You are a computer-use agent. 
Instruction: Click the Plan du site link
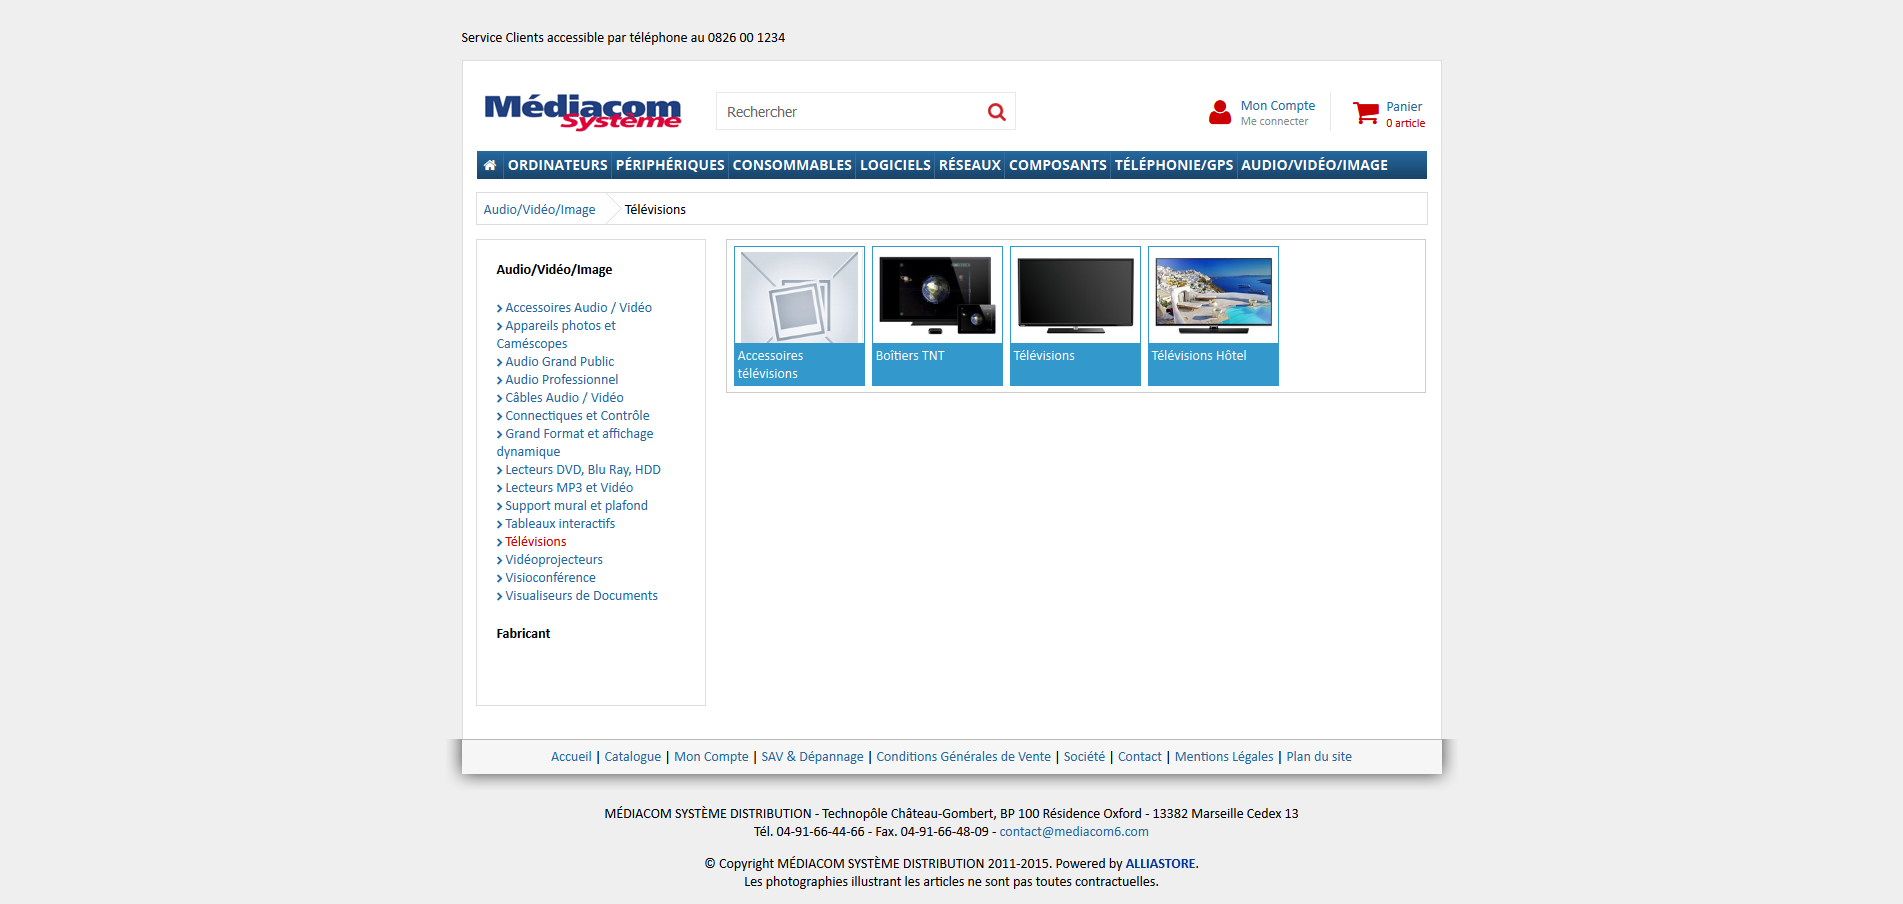click(1318, 756)
